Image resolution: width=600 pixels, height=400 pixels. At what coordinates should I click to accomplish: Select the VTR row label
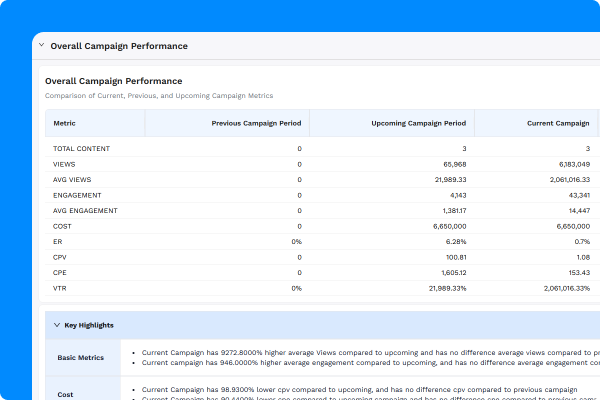click(x=61, y=288)
